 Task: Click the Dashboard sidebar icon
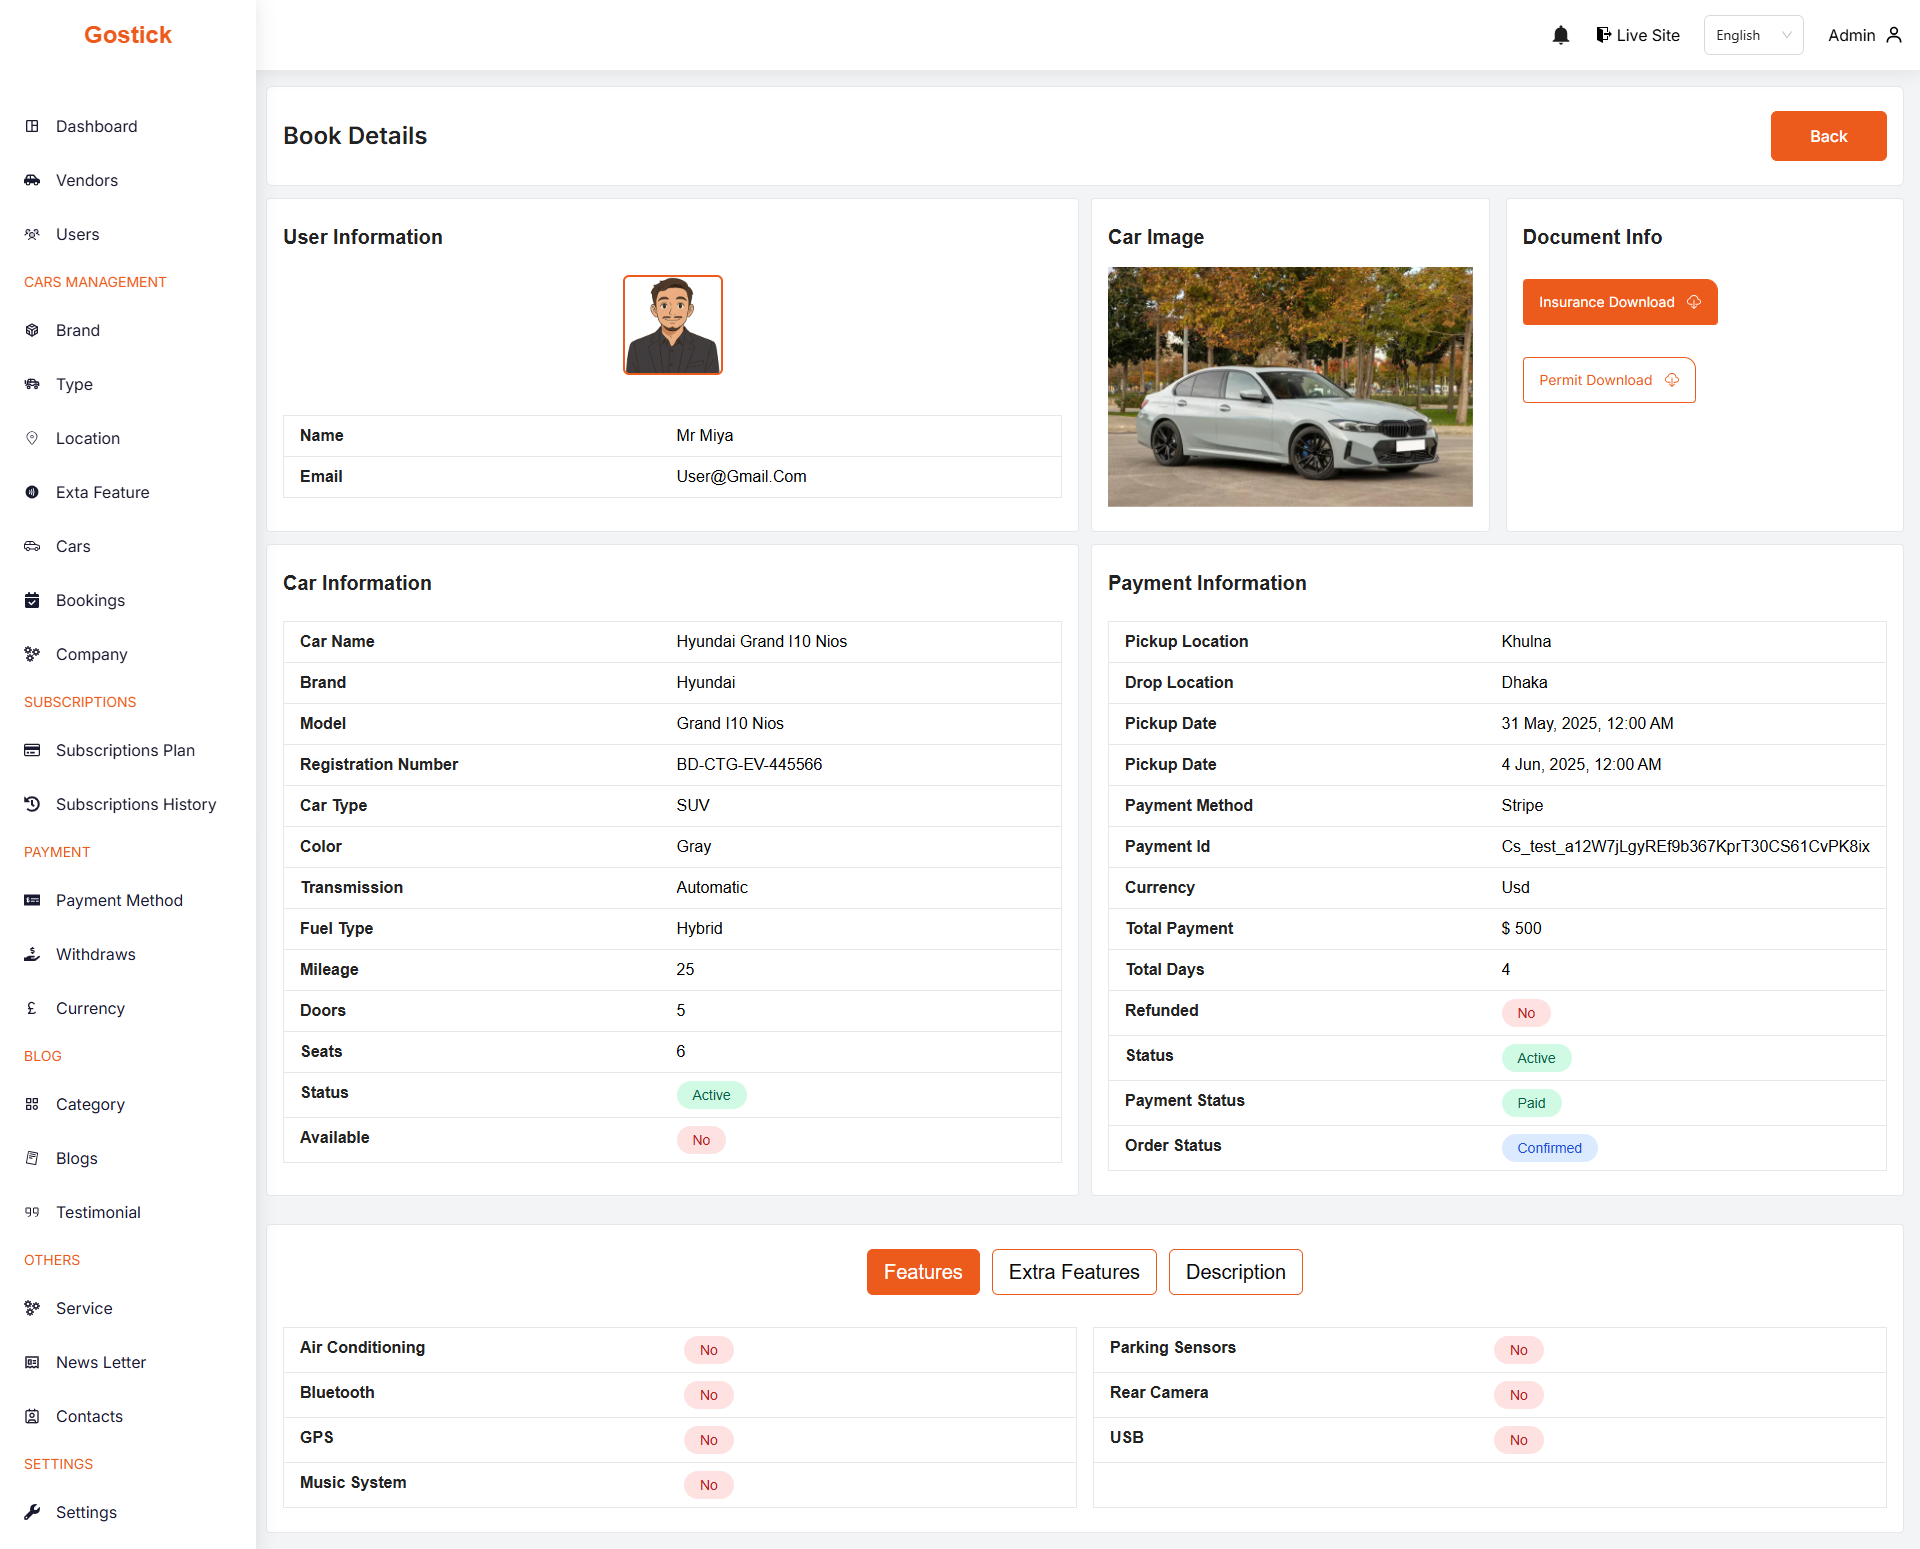32,126
